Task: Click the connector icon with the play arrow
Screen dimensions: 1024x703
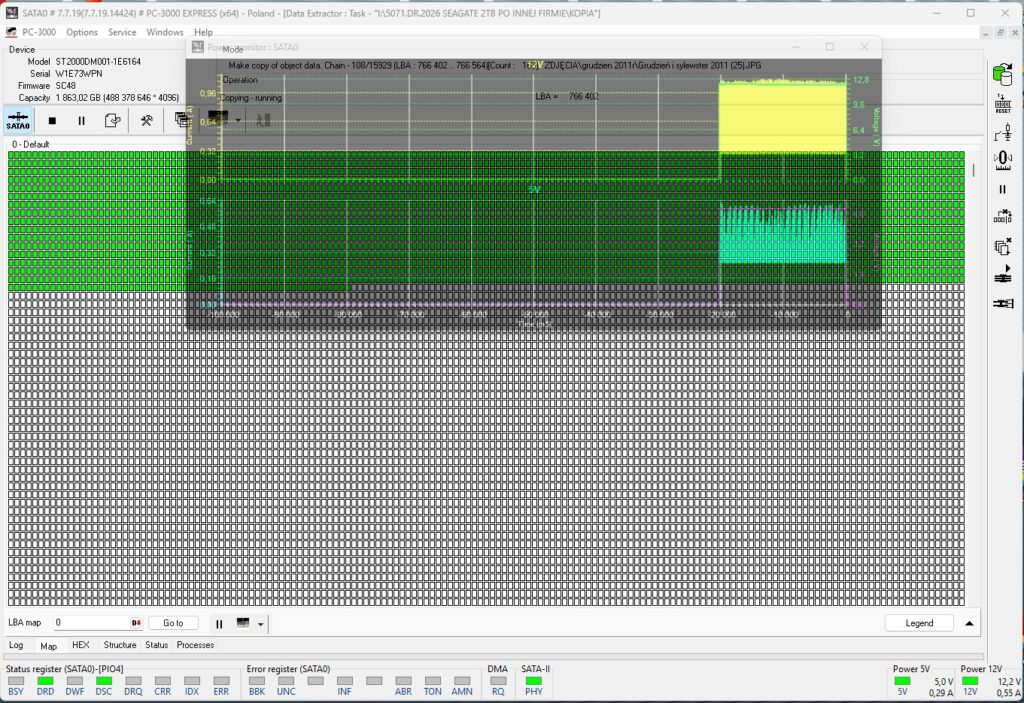Action: [x=1002, y=275]
